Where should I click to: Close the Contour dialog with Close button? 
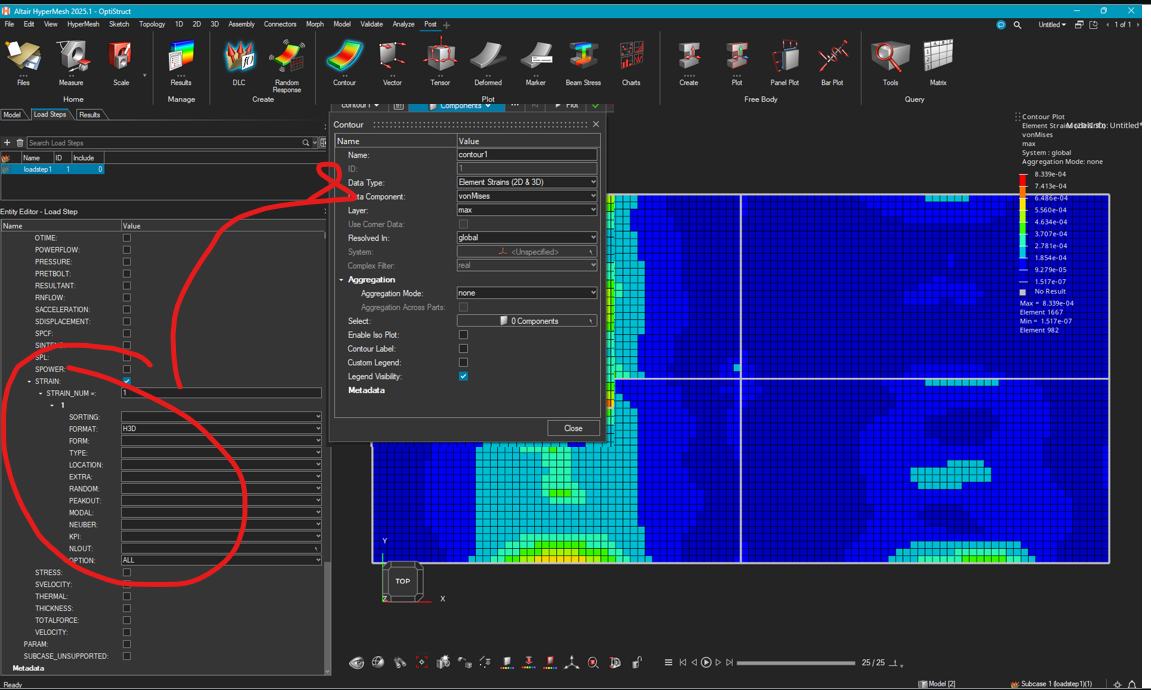click(573, 428)
